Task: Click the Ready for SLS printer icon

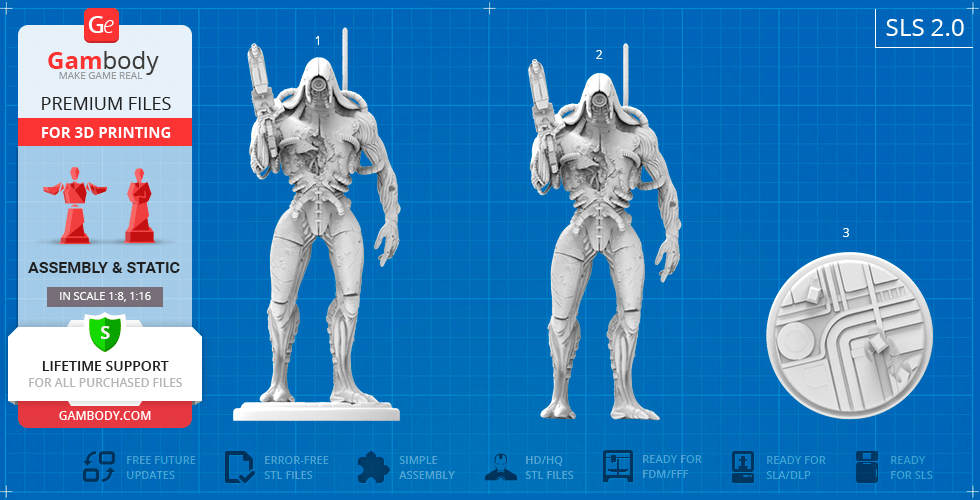Action: pyautogui.click(x=867, y=467)
